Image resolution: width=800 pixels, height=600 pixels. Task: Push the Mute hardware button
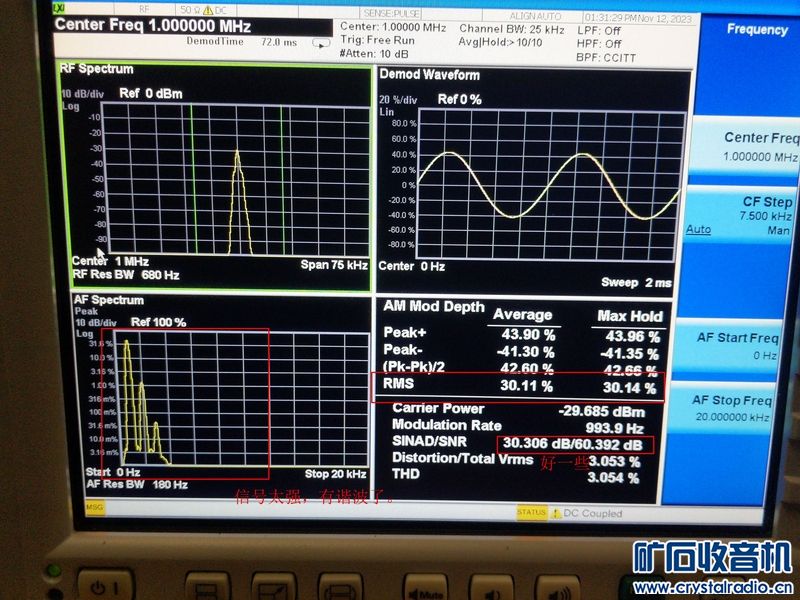(426, 589)
